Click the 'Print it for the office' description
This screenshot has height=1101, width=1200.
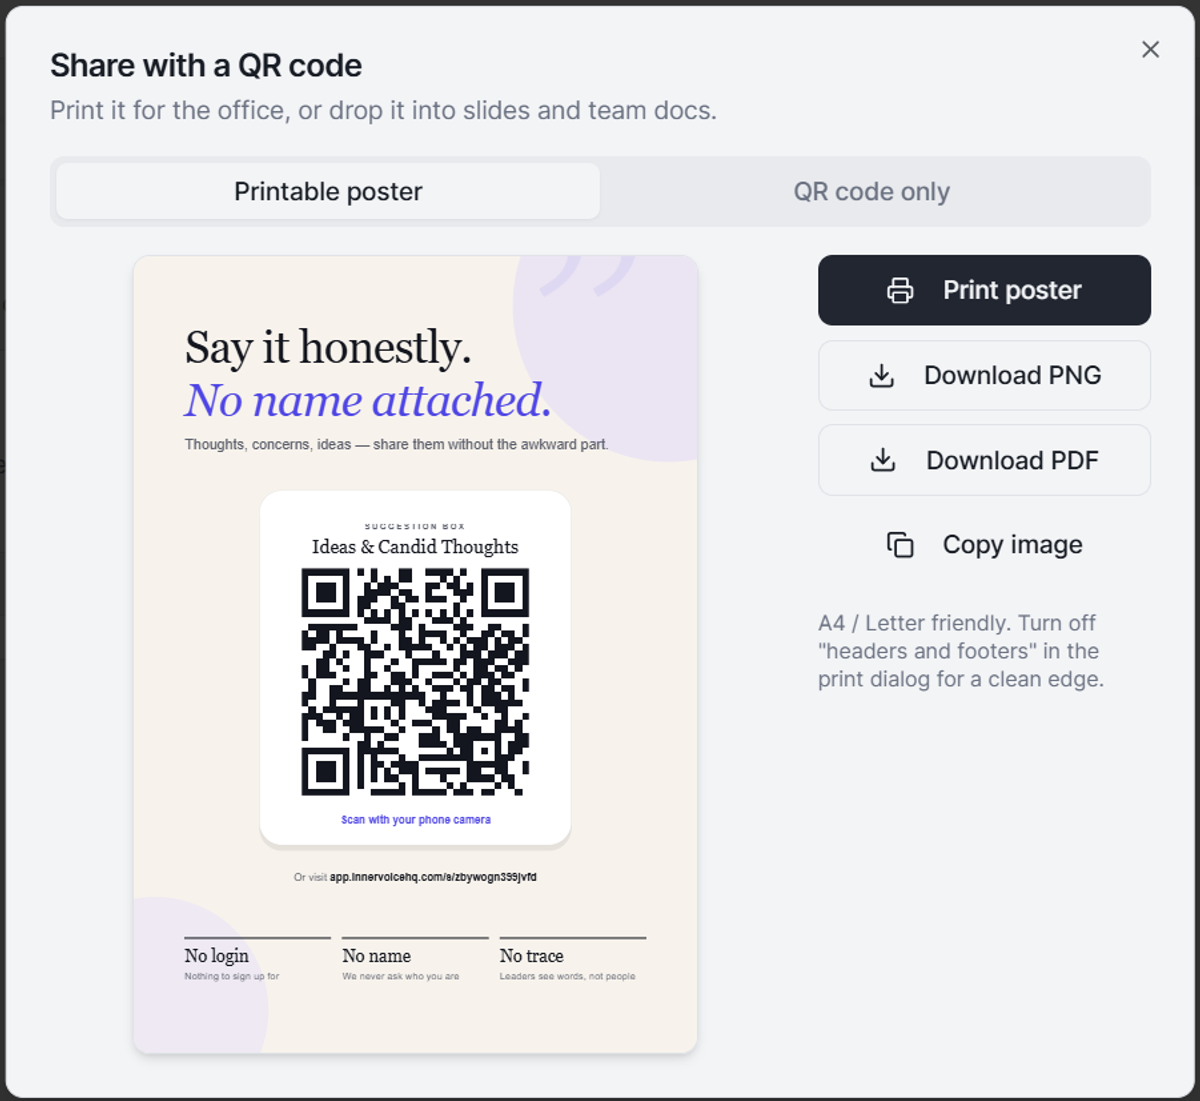pyautogui.click(x=383, y=110)
